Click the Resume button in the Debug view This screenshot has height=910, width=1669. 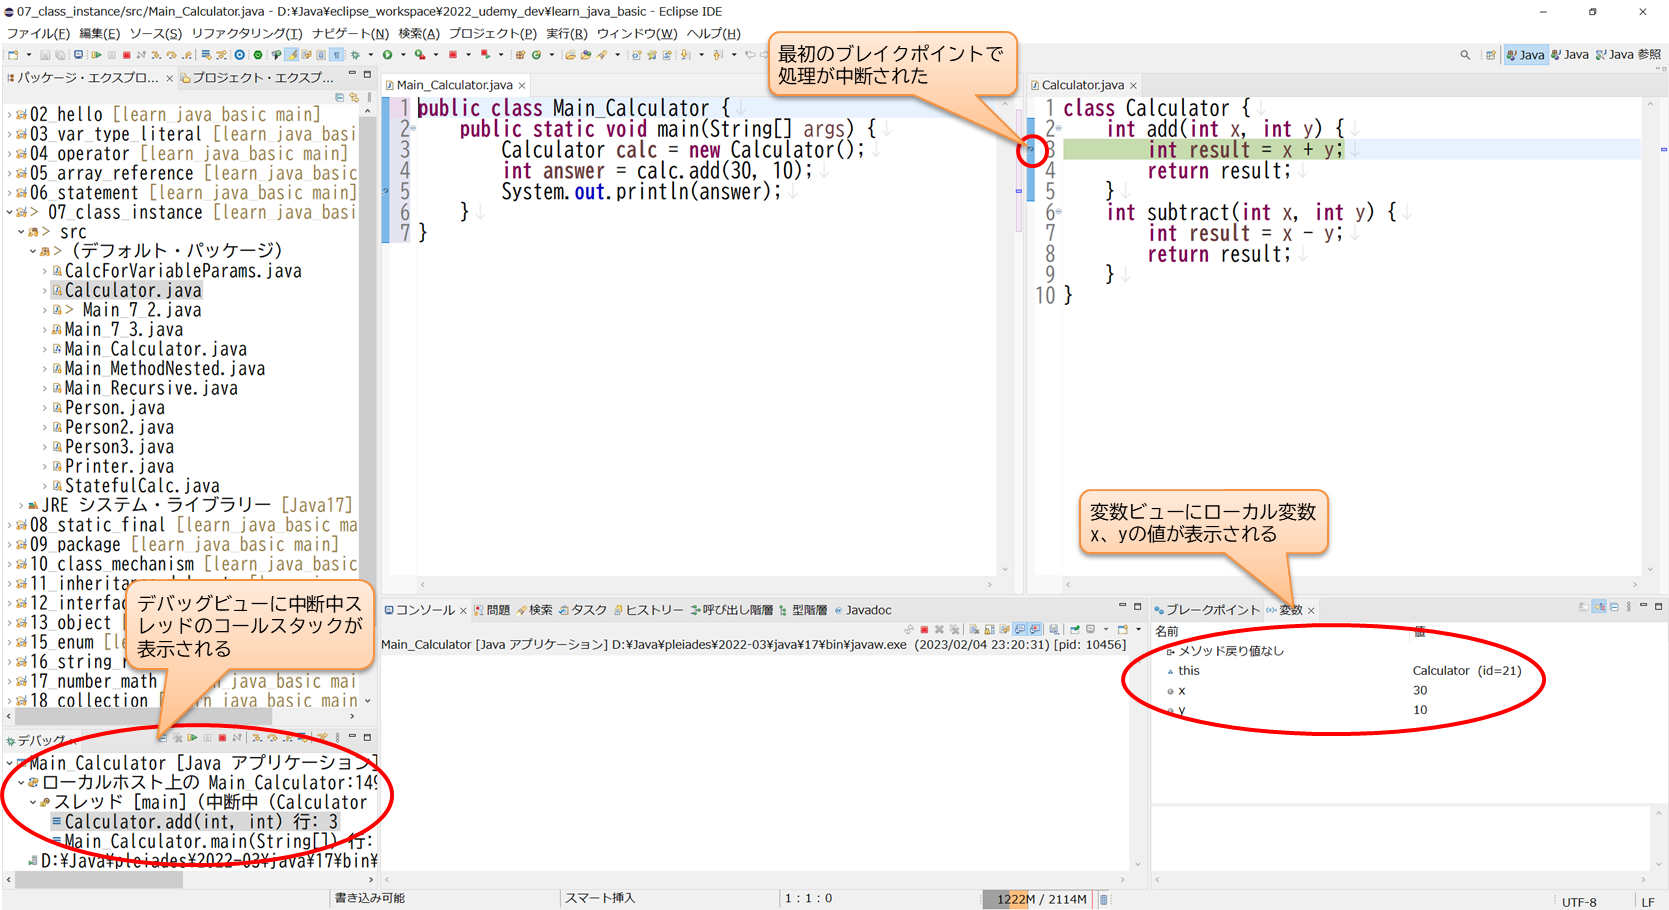point(190,738)
